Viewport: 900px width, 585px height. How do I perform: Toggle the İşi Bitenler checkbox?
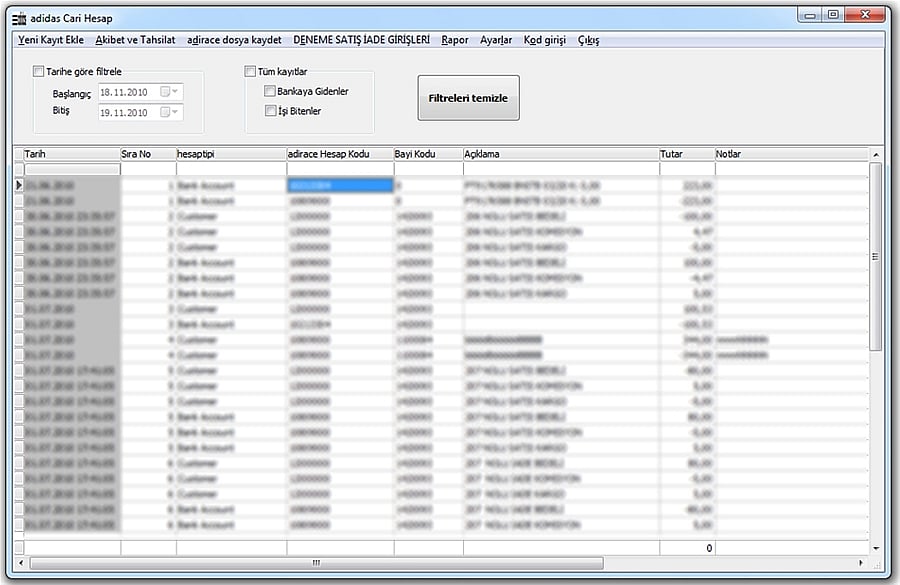click(270, 110)
